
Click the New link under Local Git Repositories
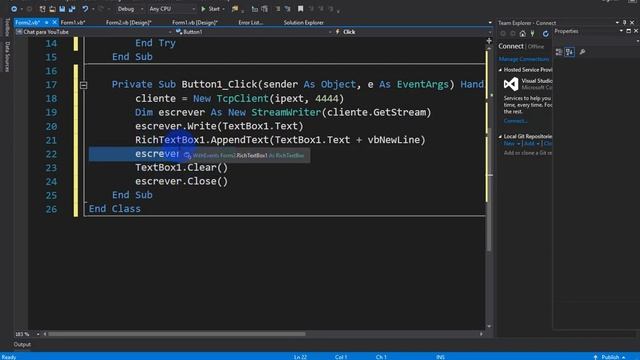click(x=509, y=144)
